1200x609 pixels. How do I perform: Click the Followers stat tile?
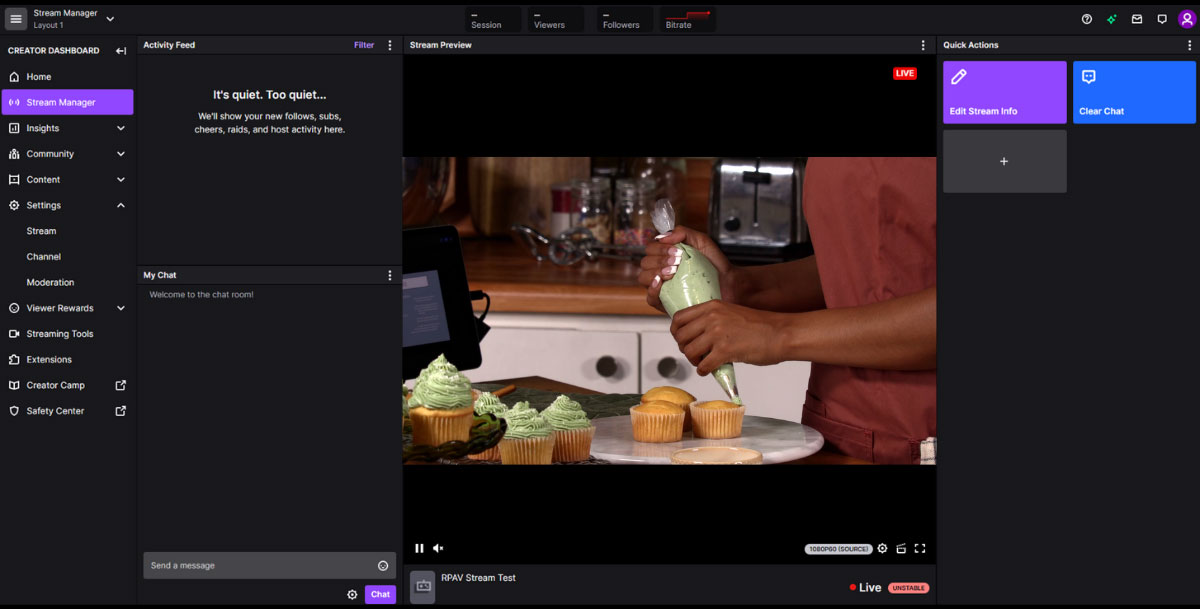click(625, 19)
